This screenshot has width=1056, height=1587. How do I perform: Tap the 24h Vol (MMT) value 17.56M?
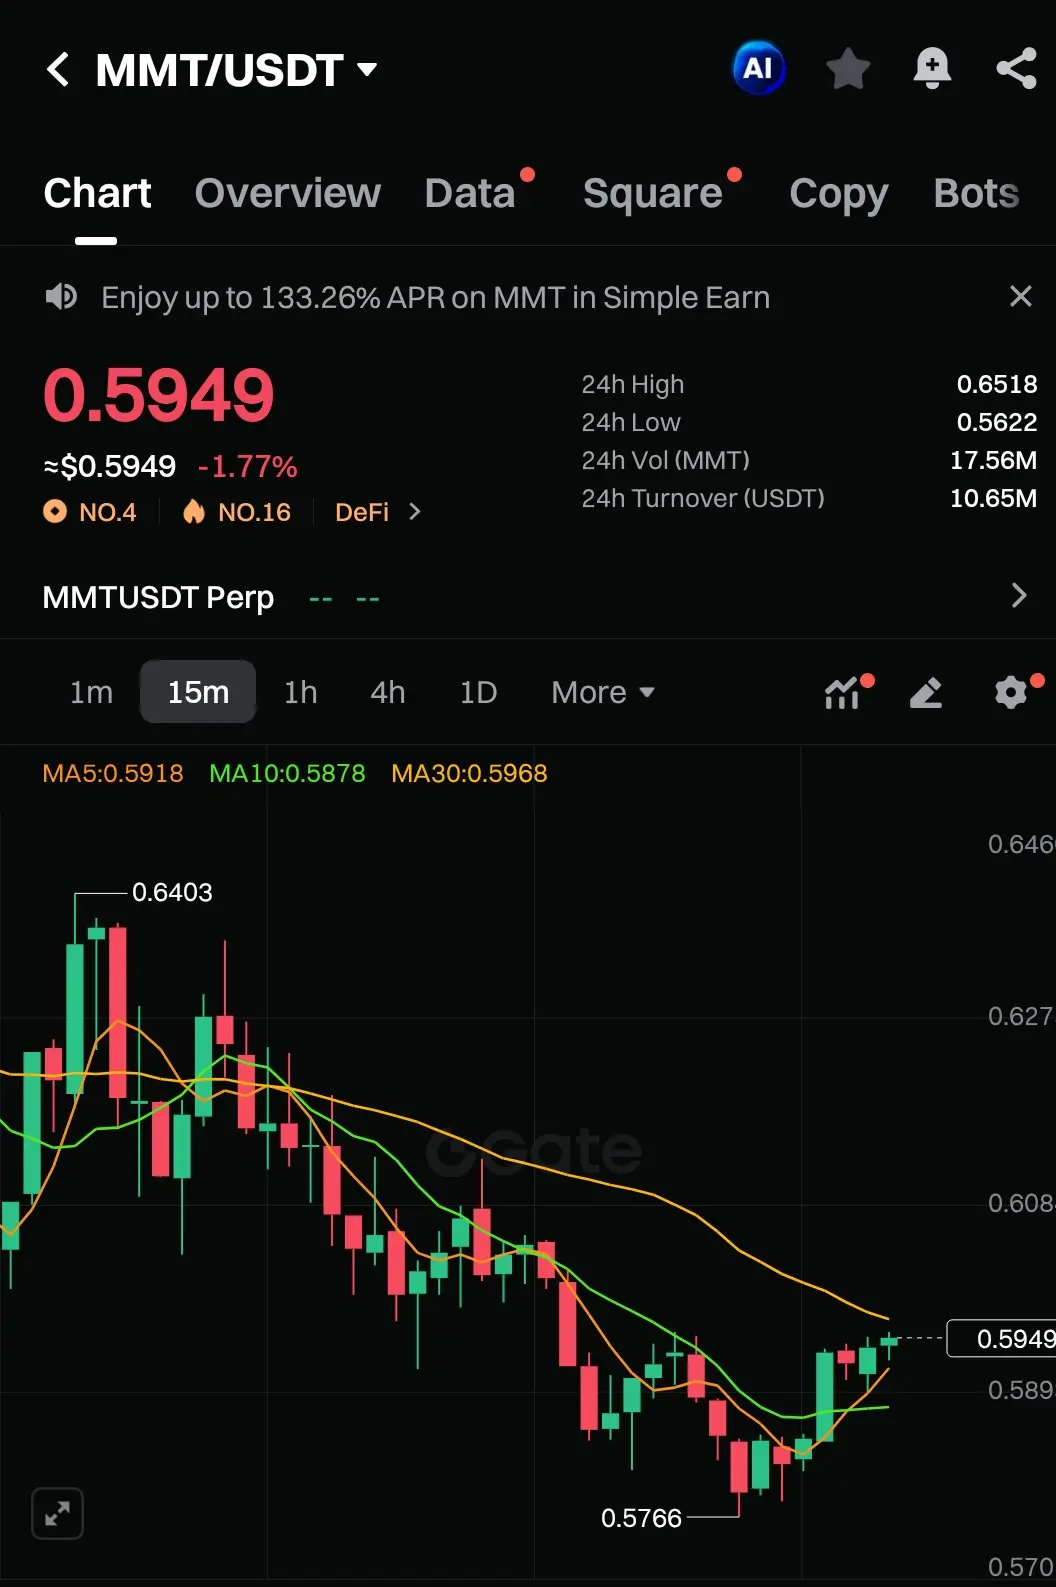point(993,460)
